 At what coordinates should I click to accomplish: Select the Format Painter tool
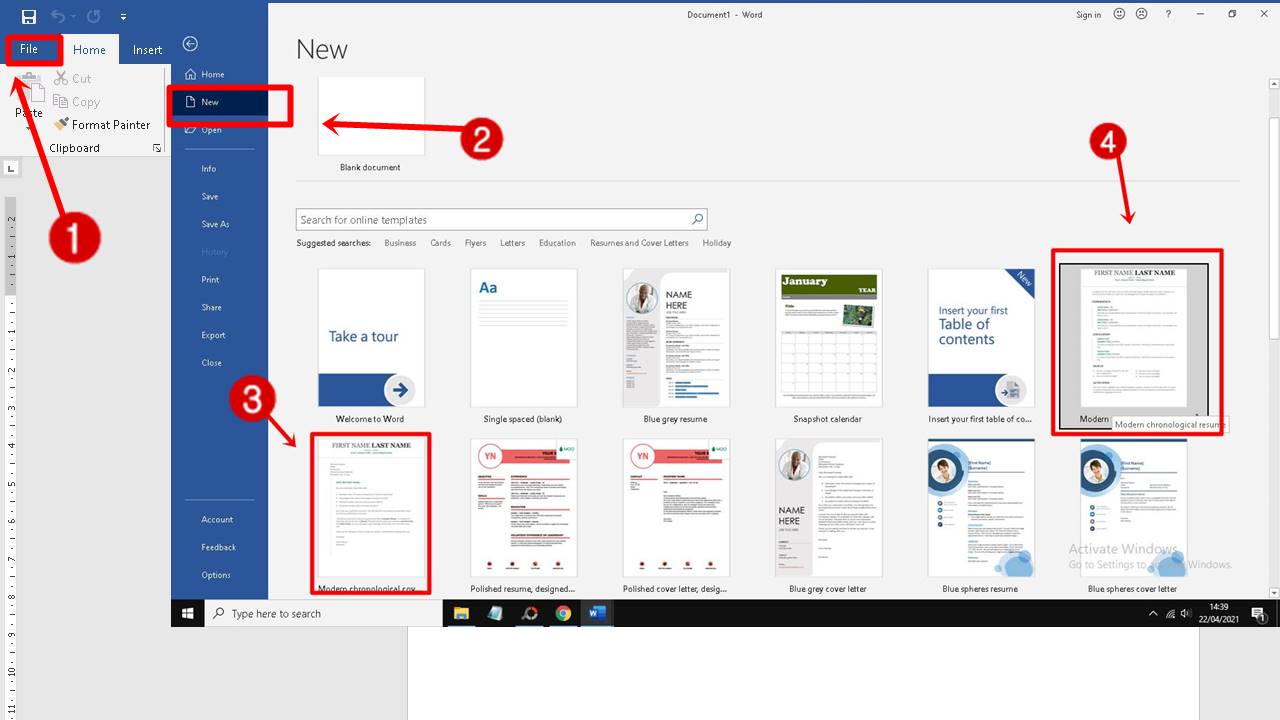101,124
